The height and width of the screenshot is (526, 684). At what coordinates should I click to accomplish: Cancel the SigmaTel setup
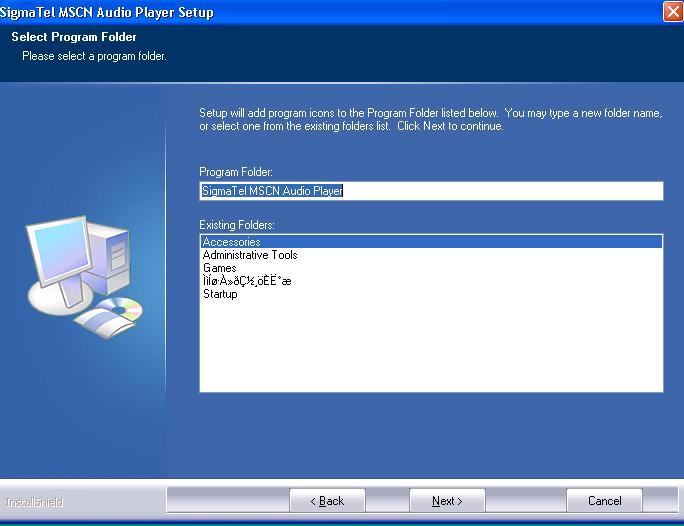point(604,501)
